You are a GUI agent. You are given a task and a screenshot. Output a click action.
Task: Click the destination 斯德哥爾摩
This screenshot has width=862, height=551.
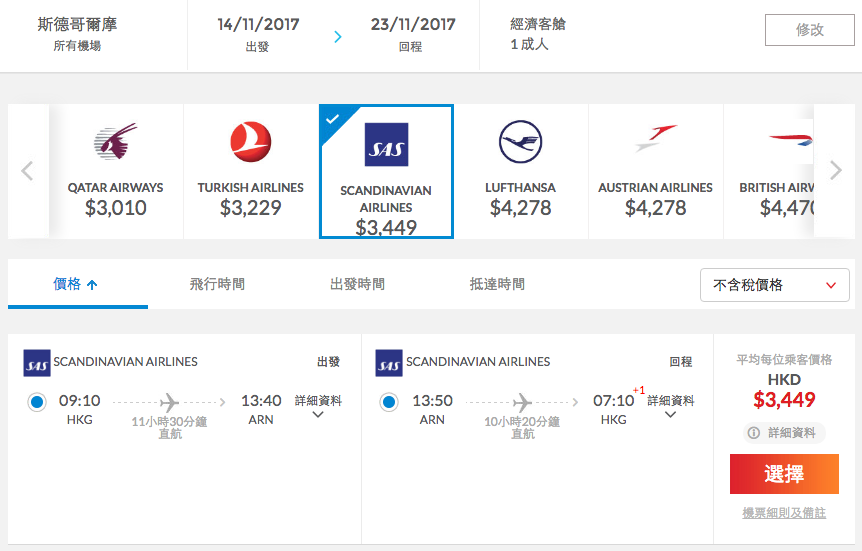point(77,25)
